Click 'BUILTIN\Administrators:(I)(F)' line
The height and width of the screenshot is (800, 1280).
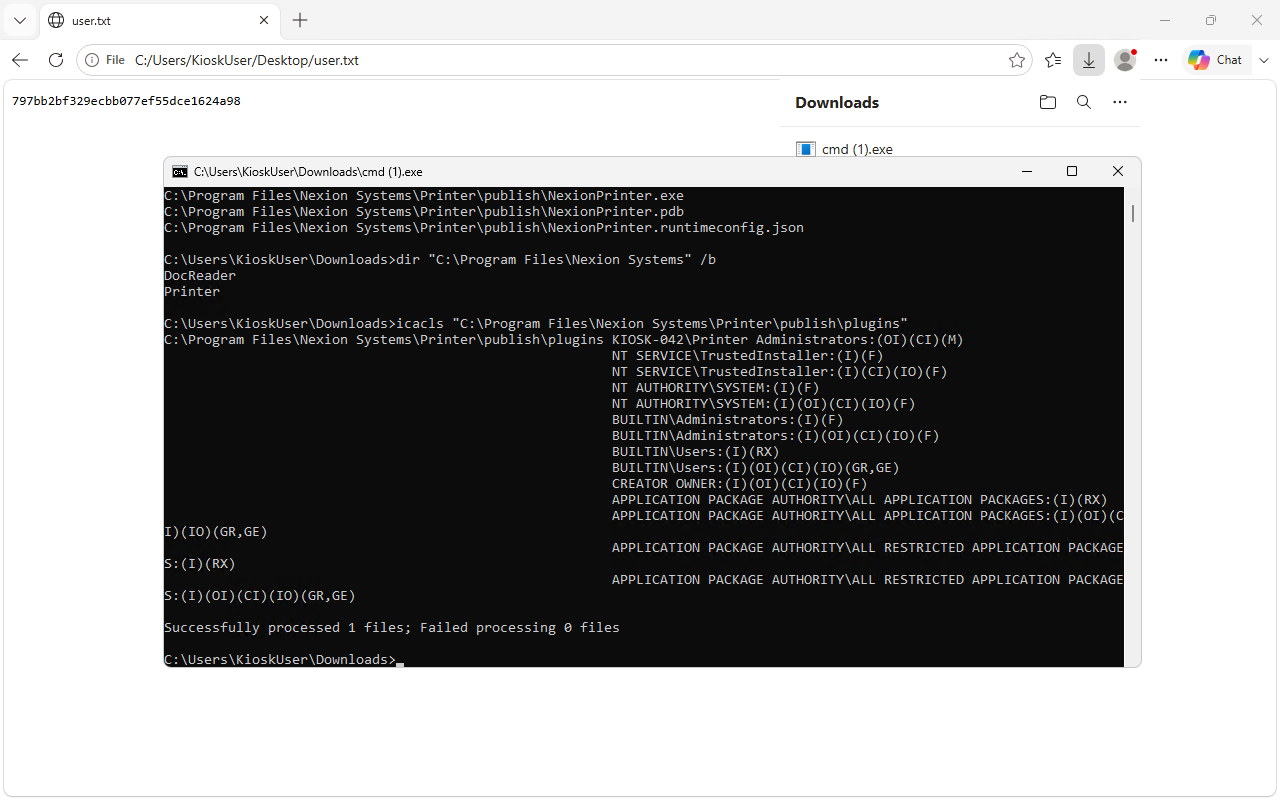coord(728,420)
